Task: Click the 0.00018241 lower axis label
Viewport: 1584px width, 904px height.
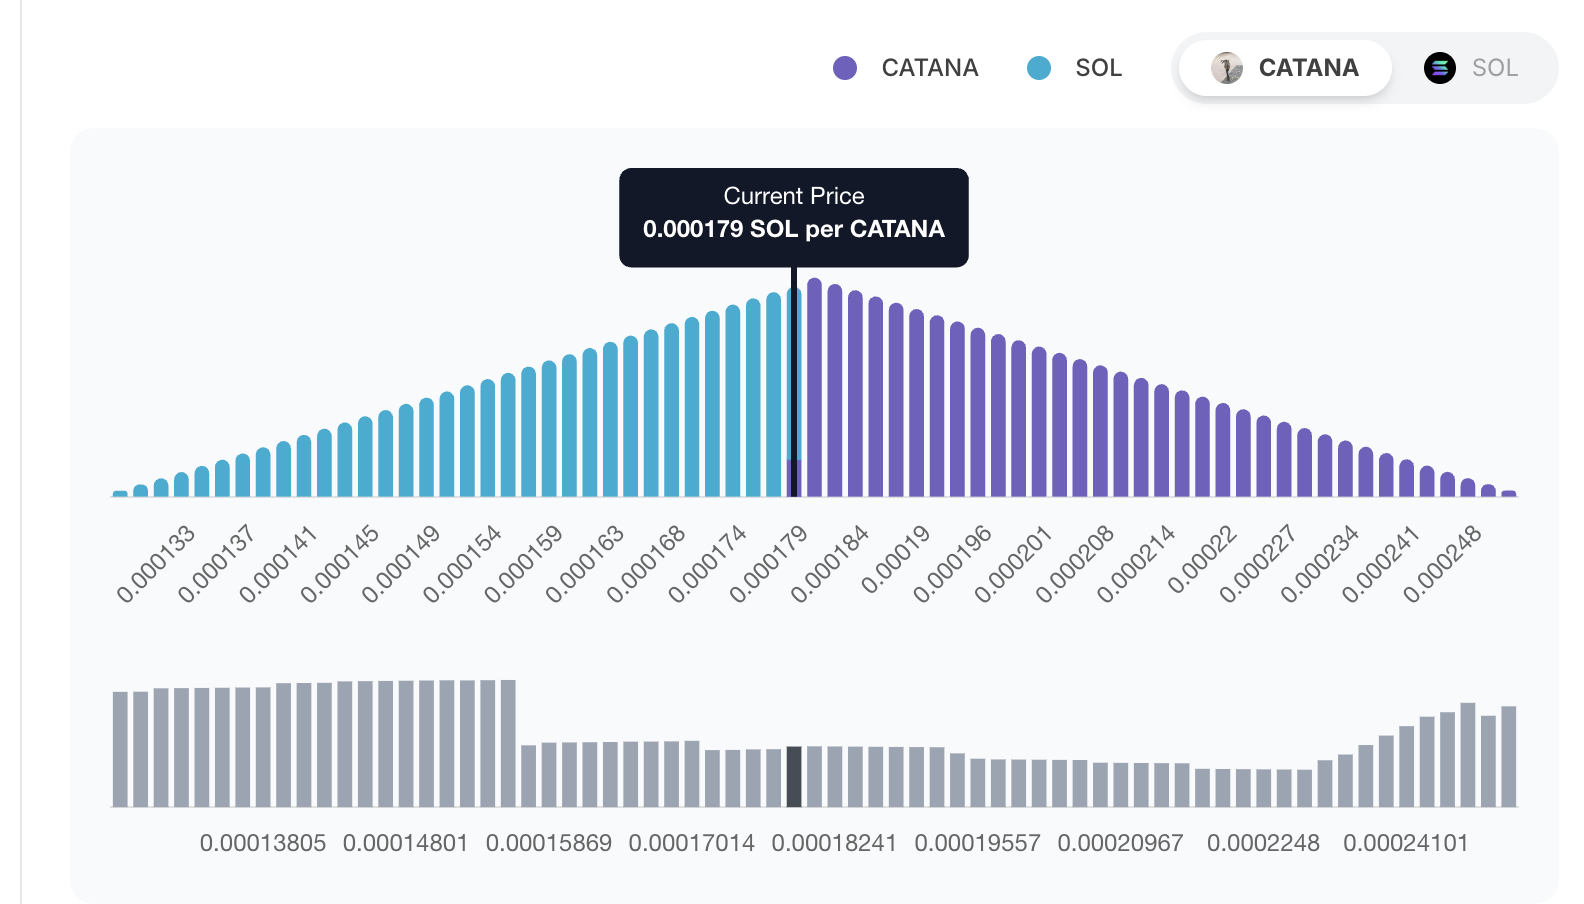Action: pyautogui.click(x=834, y=843)
